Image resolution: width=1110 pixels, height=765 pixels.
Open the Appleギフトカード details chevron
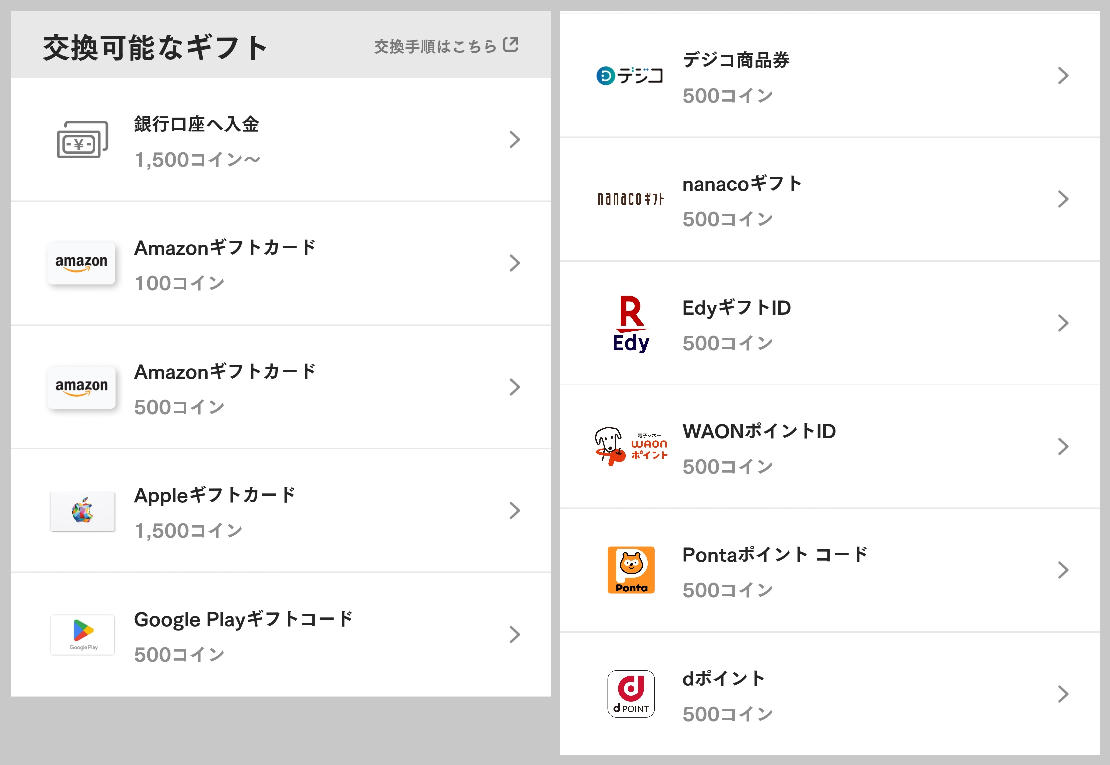[515, 510]
